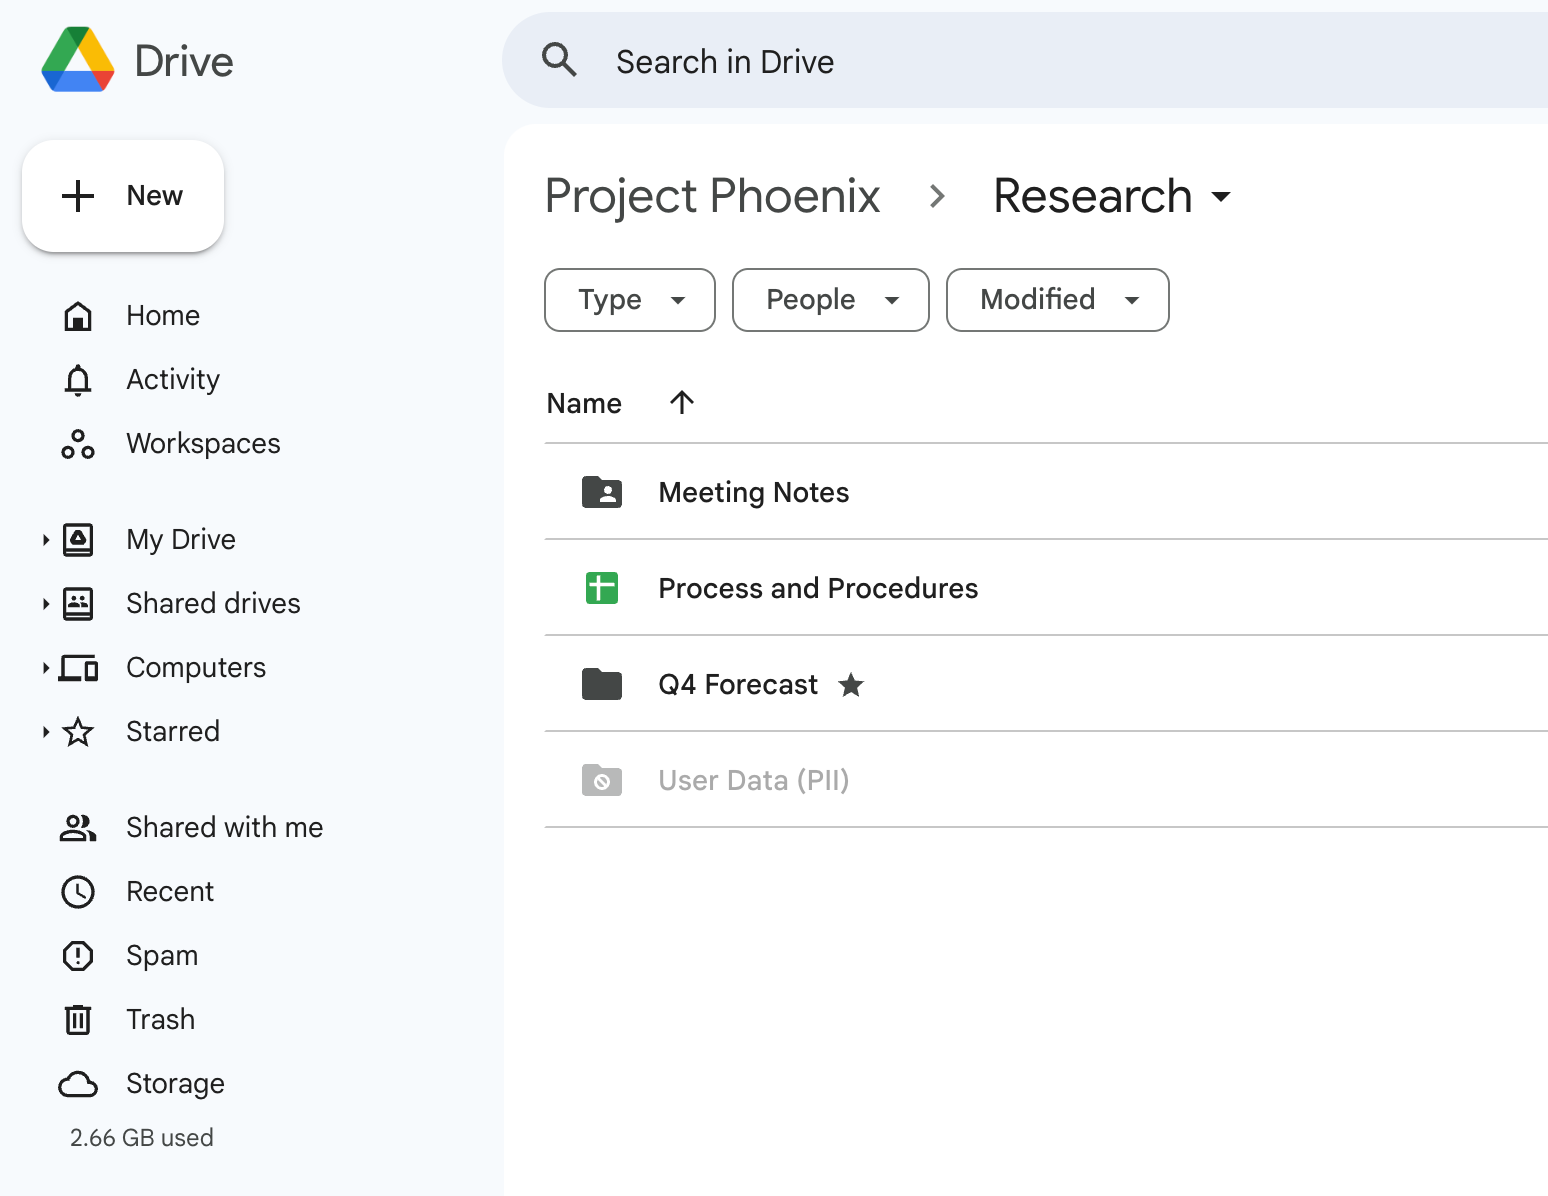Click the Meeting Notes shared folder icon
Viewport: 1548px width, 1196px height.
pos(602,492)
